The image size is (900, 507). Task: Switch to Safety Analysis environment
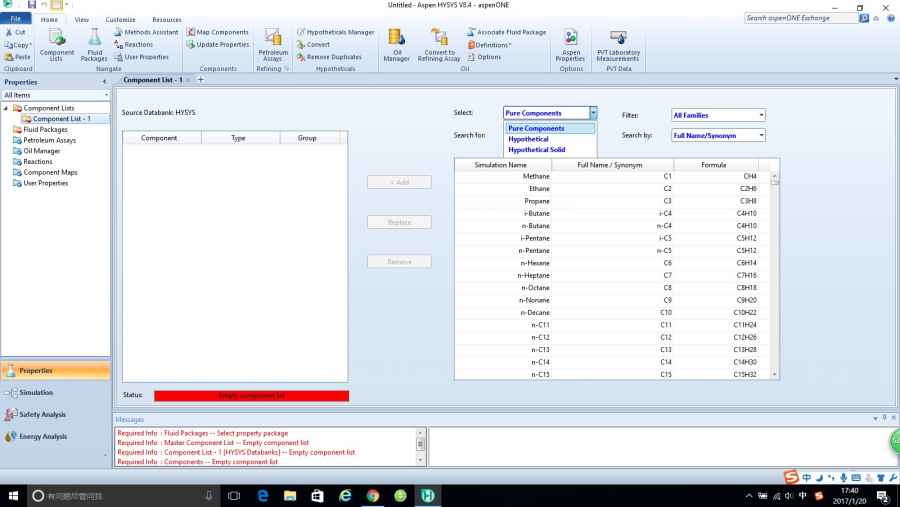[x=56, y=415]
